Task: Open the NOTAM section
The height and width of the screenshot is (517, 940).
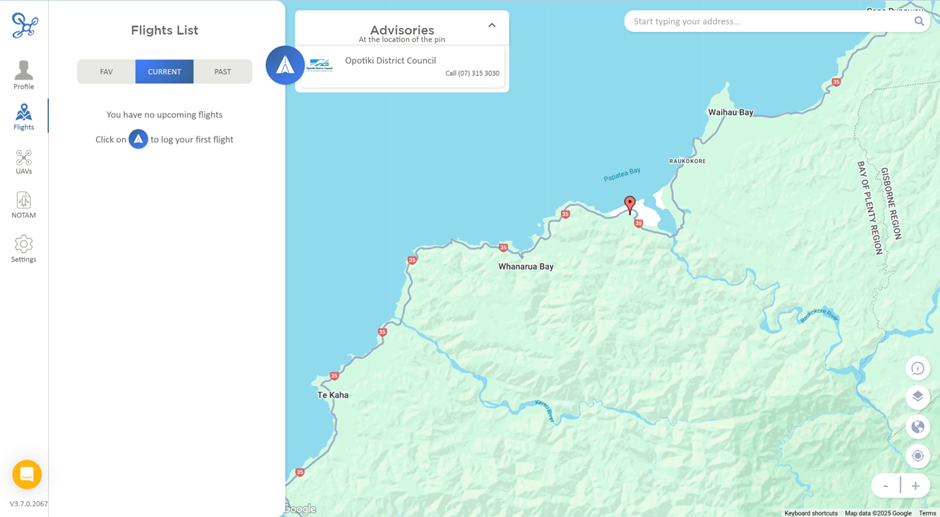Action: point(23,205)
